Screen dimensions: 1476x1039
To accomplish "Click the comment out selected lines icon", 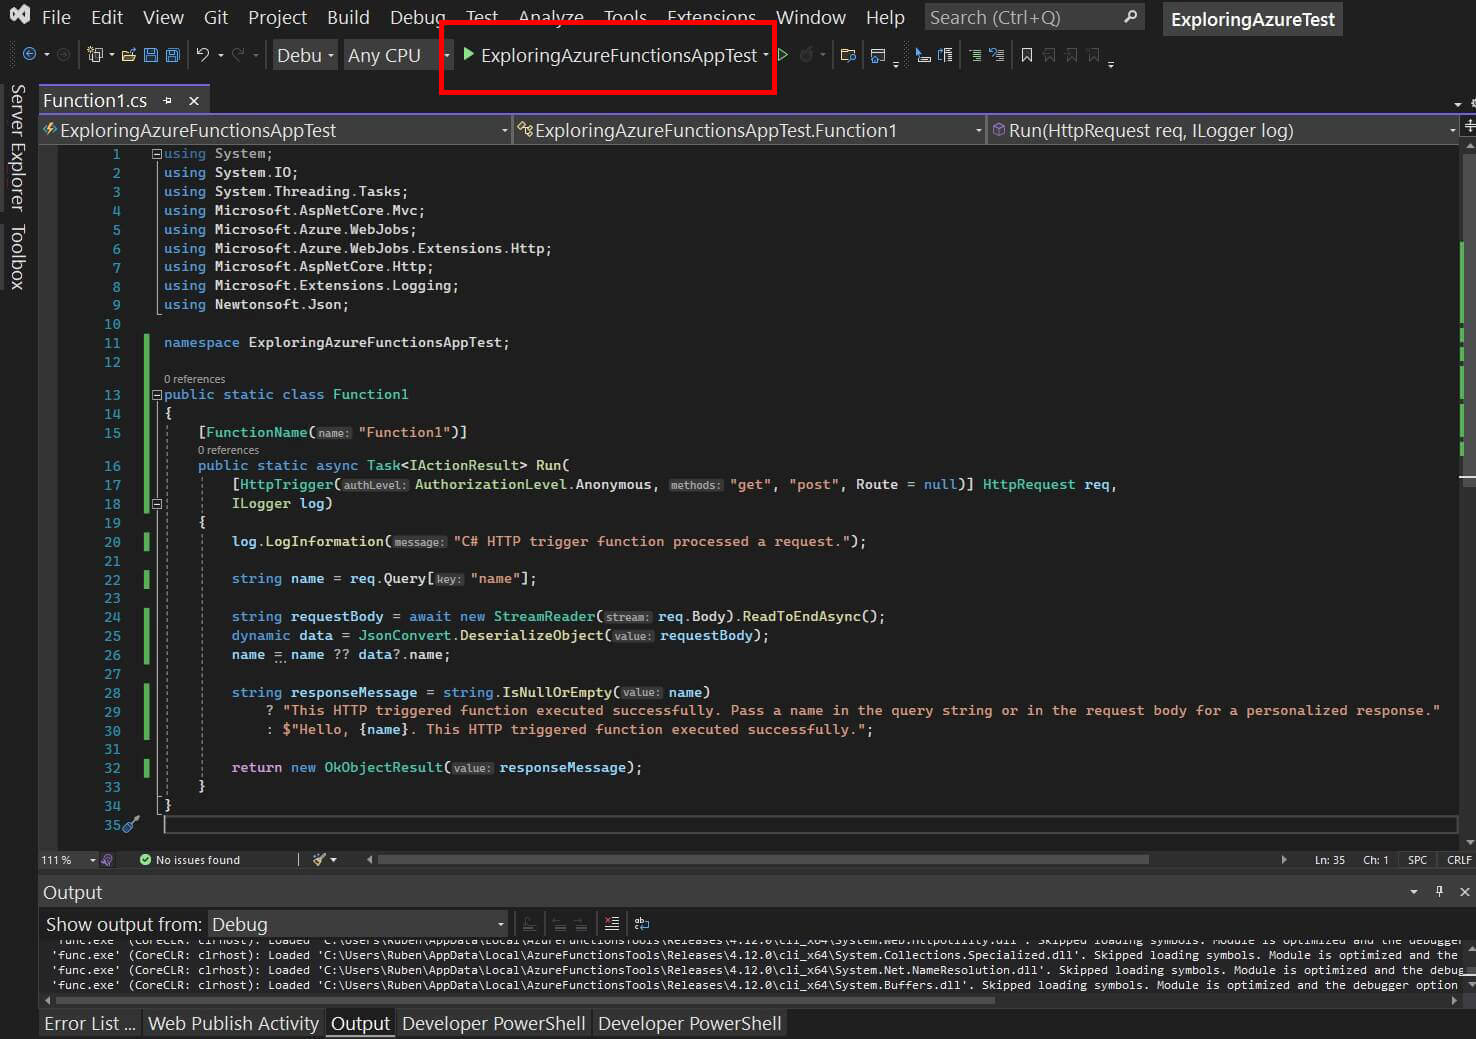I will point(975,55).
